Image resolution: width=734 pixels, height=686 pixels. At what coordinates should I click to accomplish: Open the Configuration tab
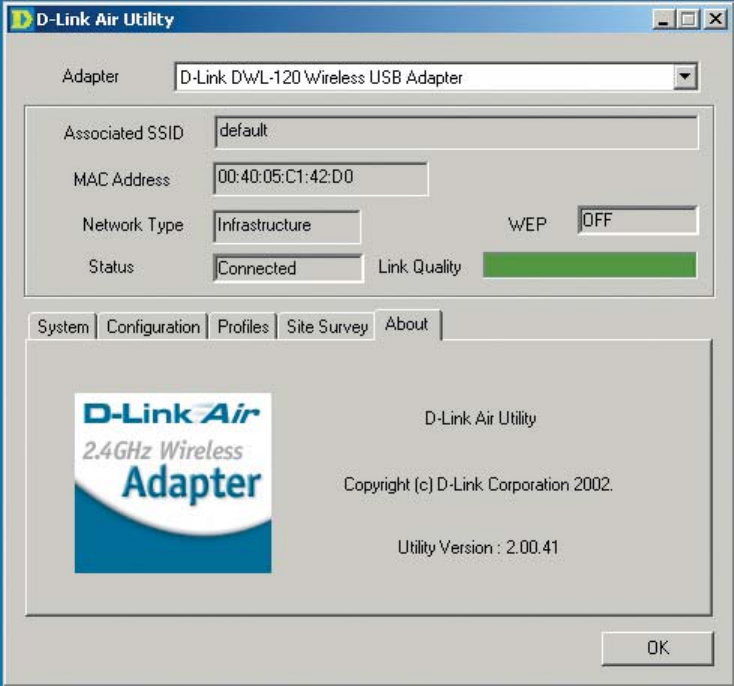[x=153, y=326]
